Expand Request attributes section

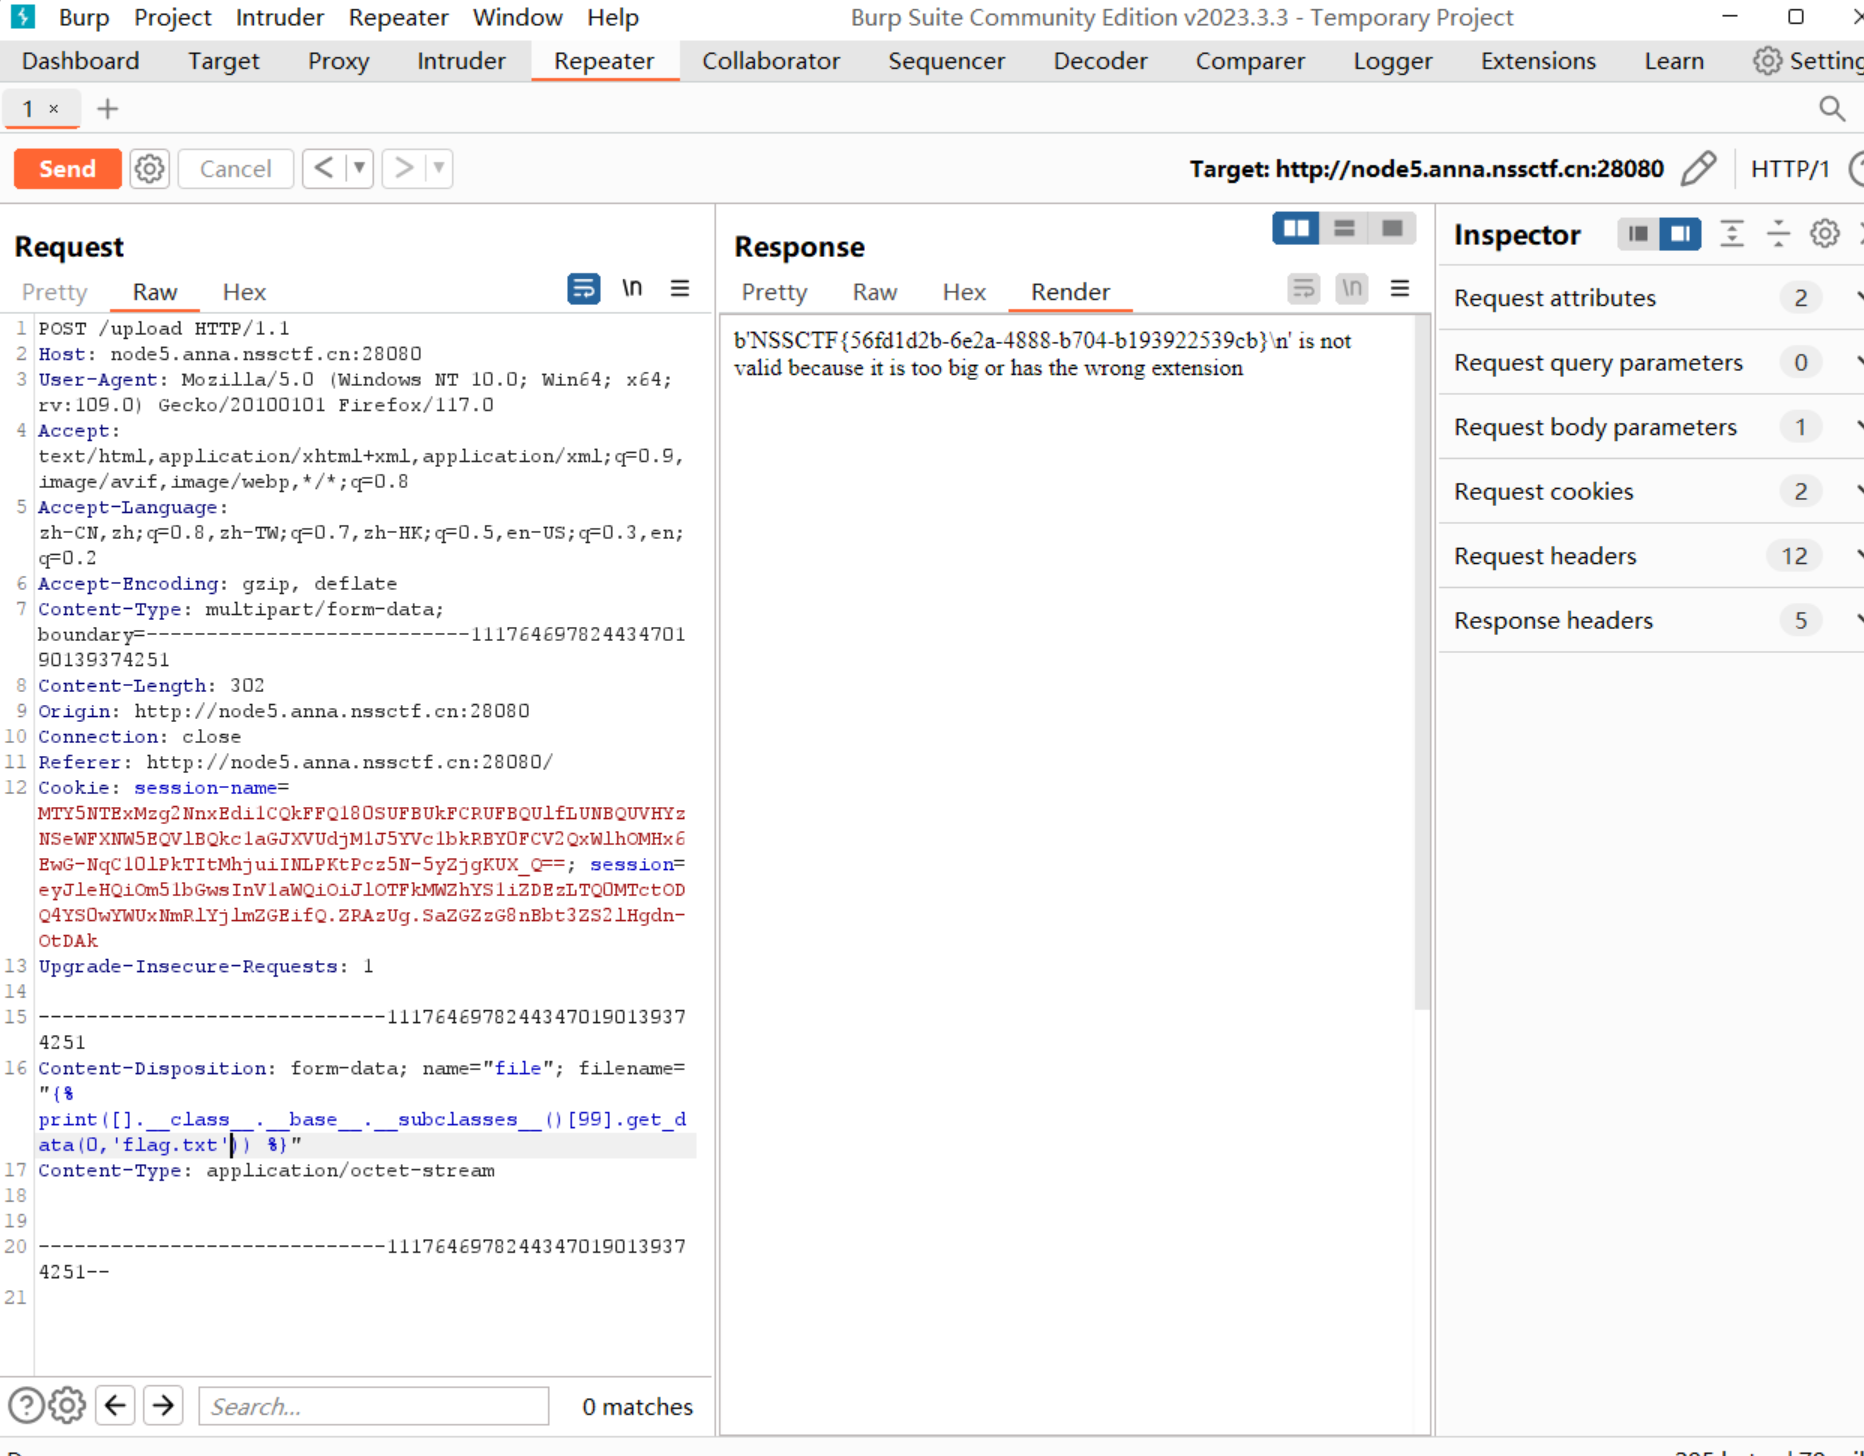1651,298
